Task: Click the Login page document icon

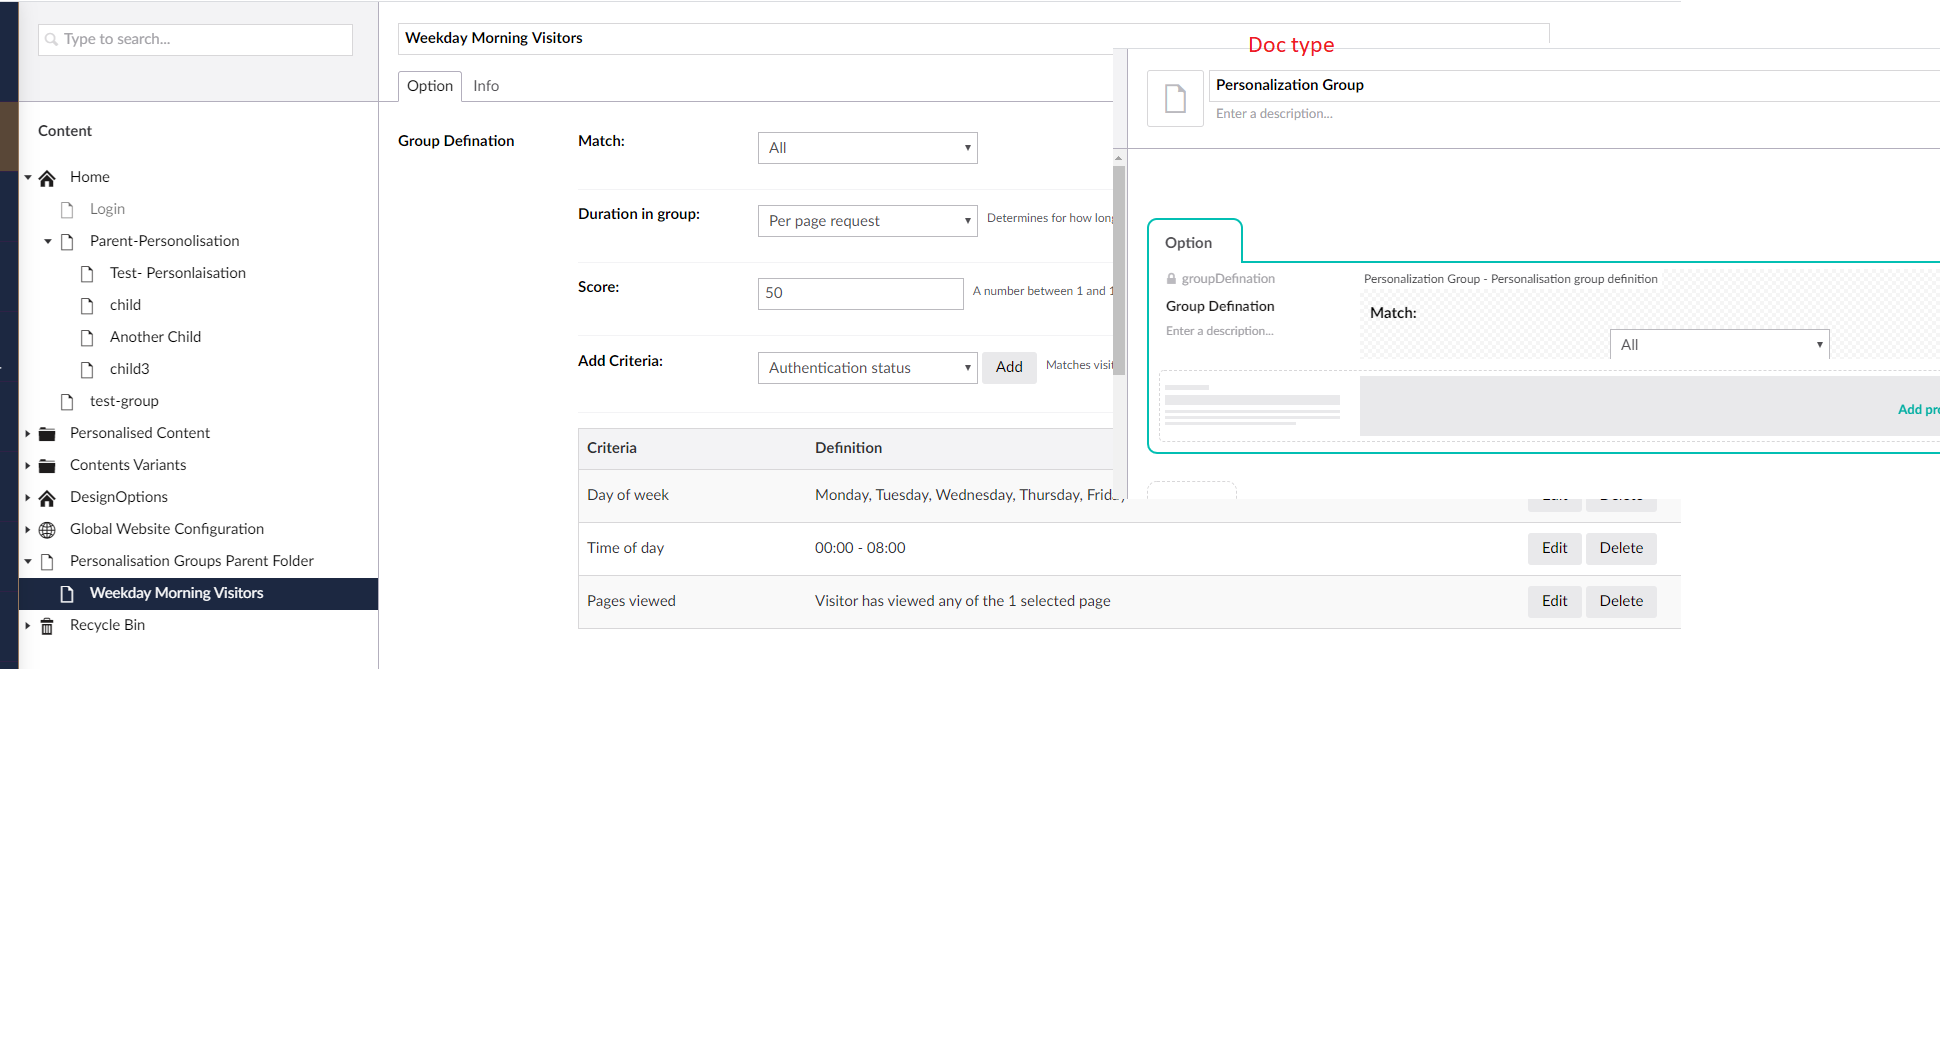Action: point(67,210)
